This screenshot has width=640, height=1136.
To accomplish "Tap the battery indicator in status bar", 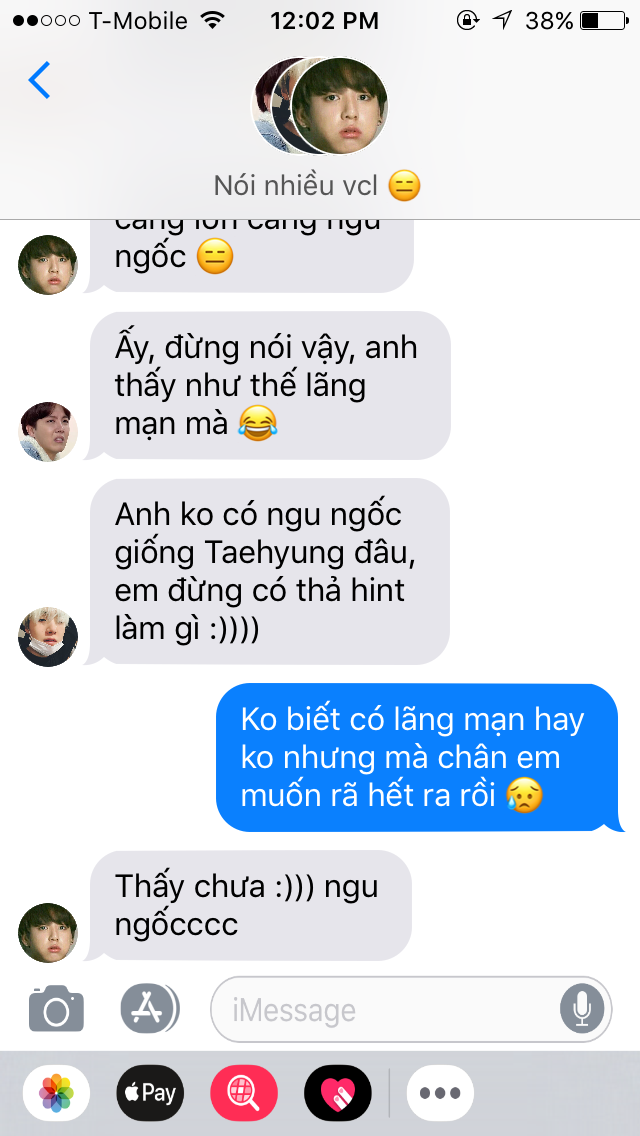I will tap(604, 21).
